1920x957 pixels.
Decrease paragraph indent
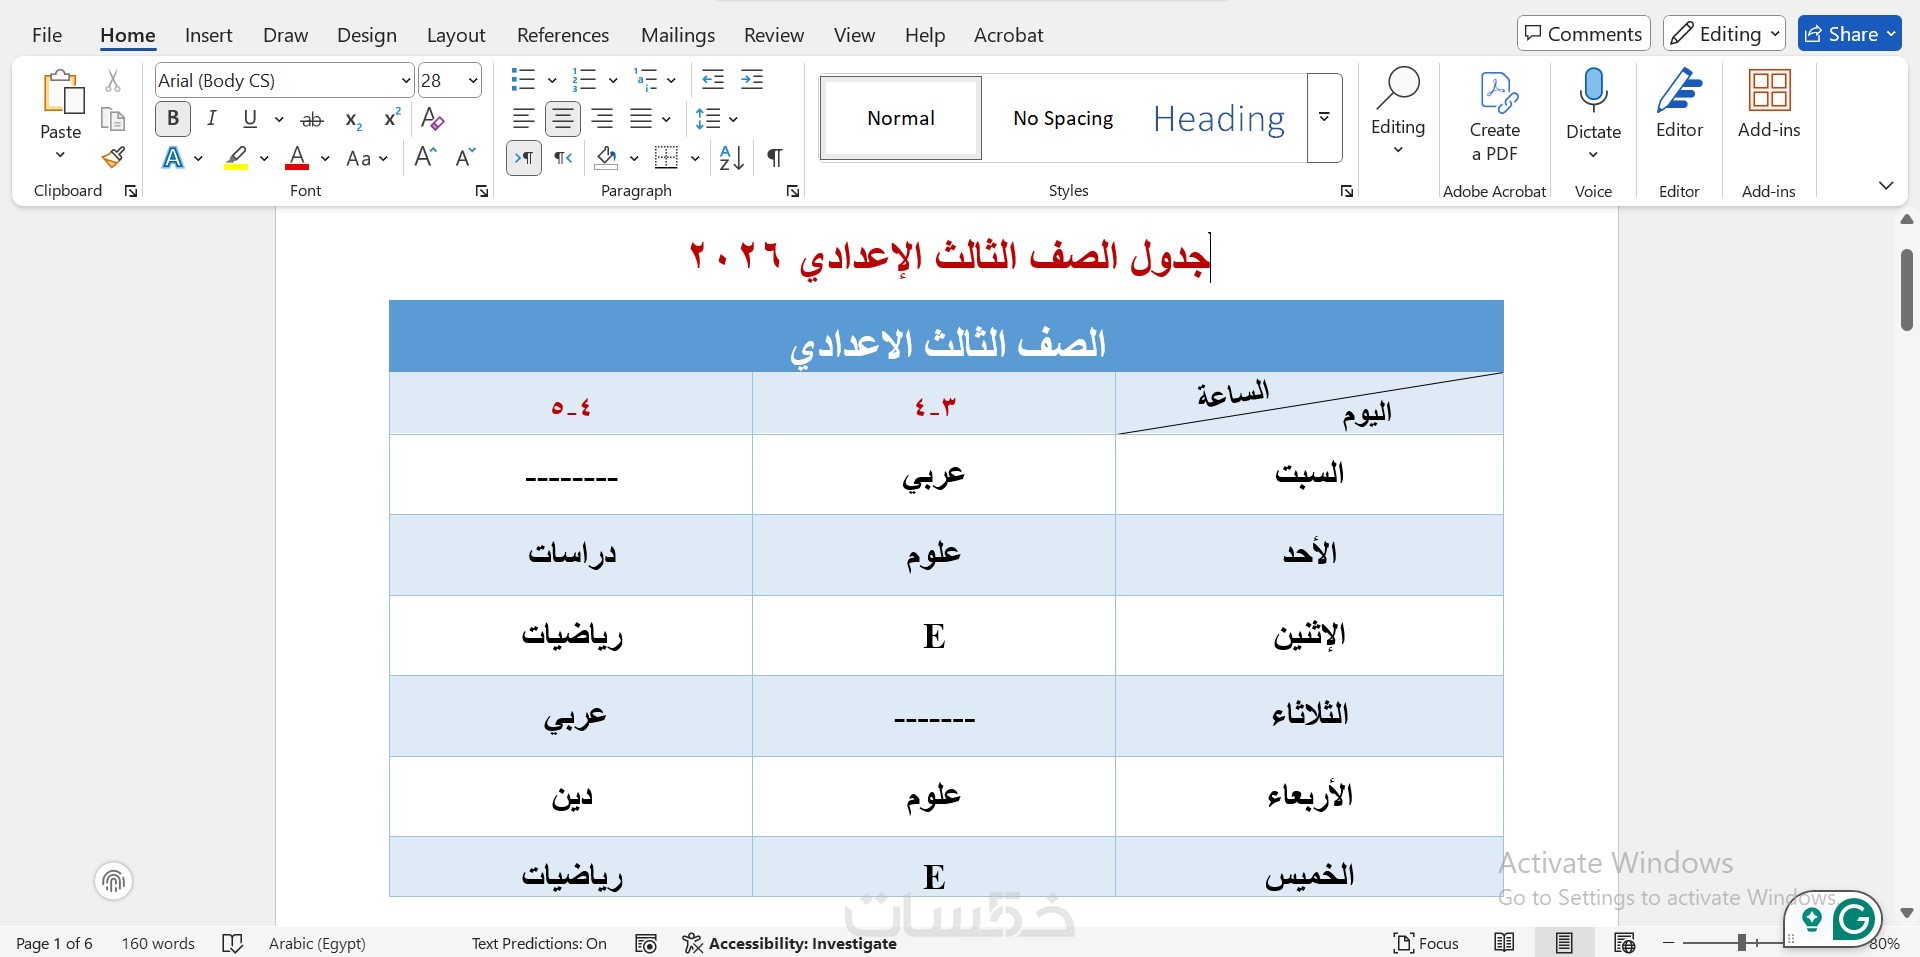(x=713, y=80)
